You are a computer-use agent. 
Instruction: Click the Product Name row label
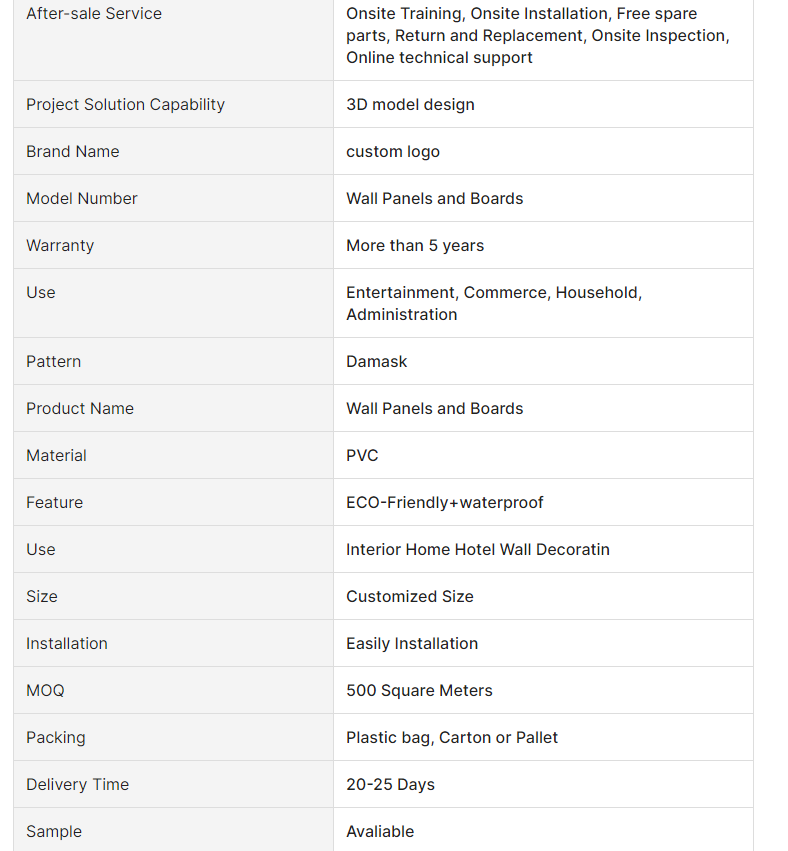pyautogui.click(x=80, y=408)
